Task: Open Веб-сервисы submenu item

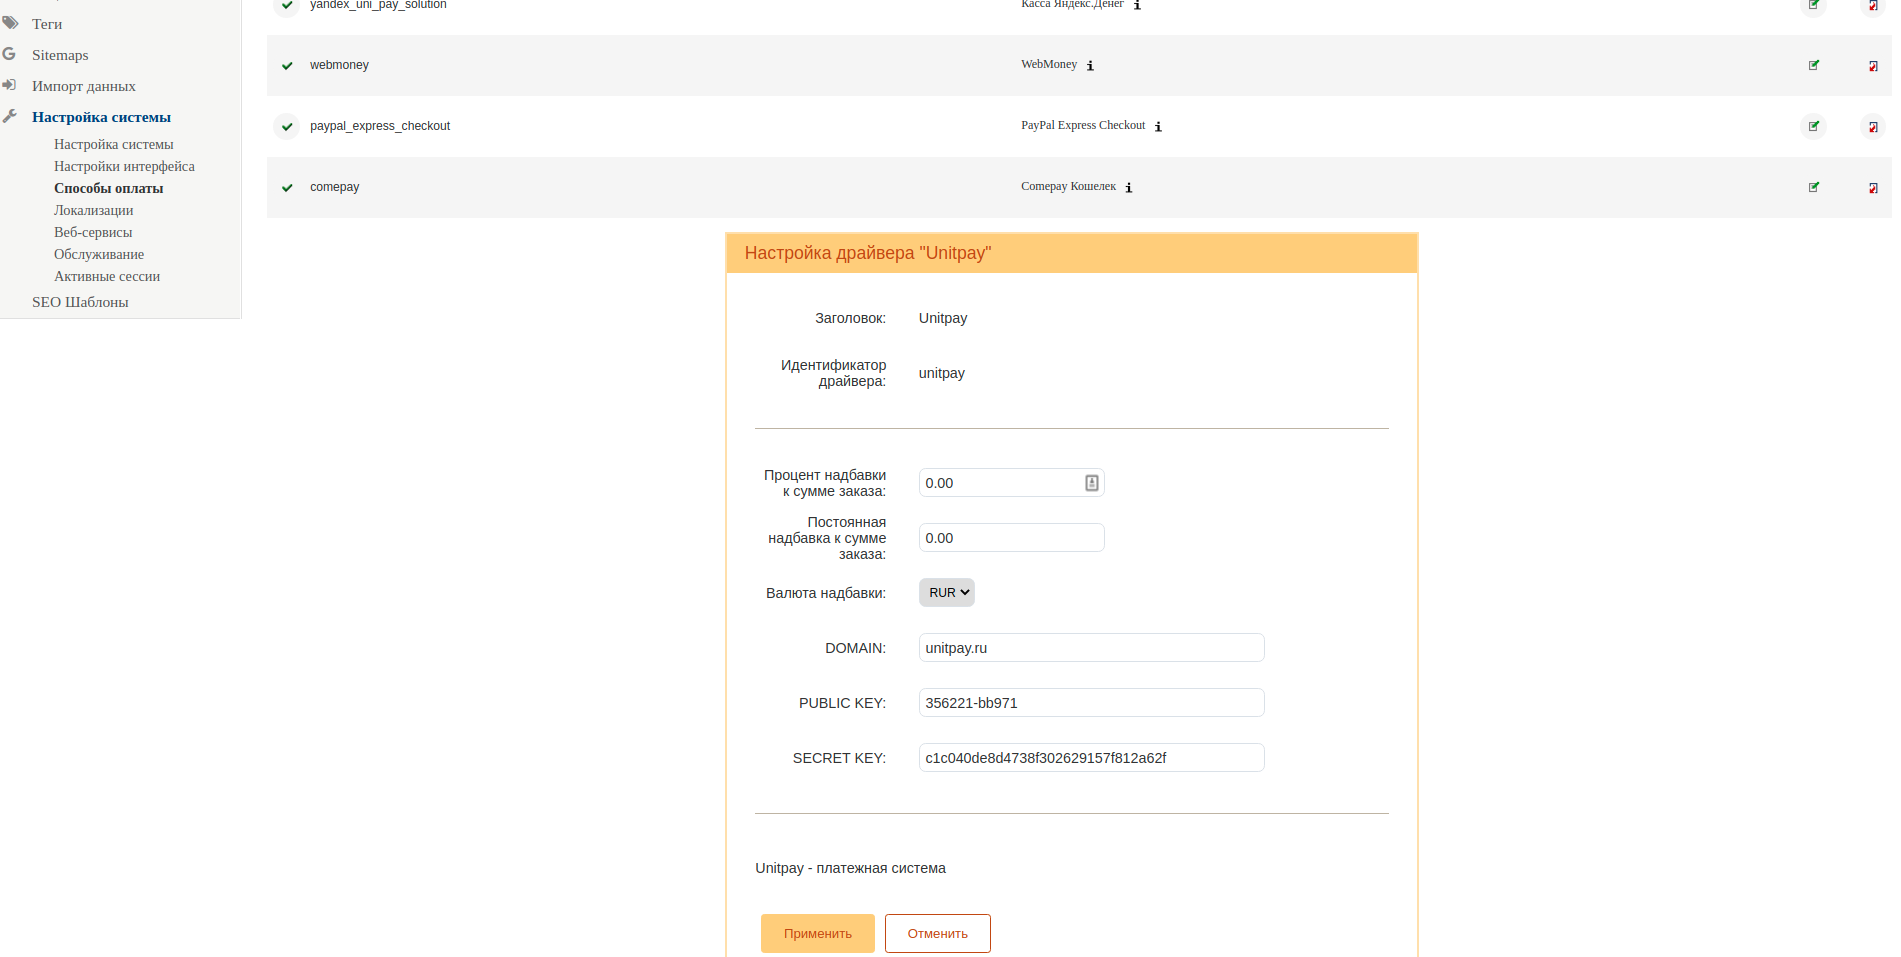Action: coord(93,232)
